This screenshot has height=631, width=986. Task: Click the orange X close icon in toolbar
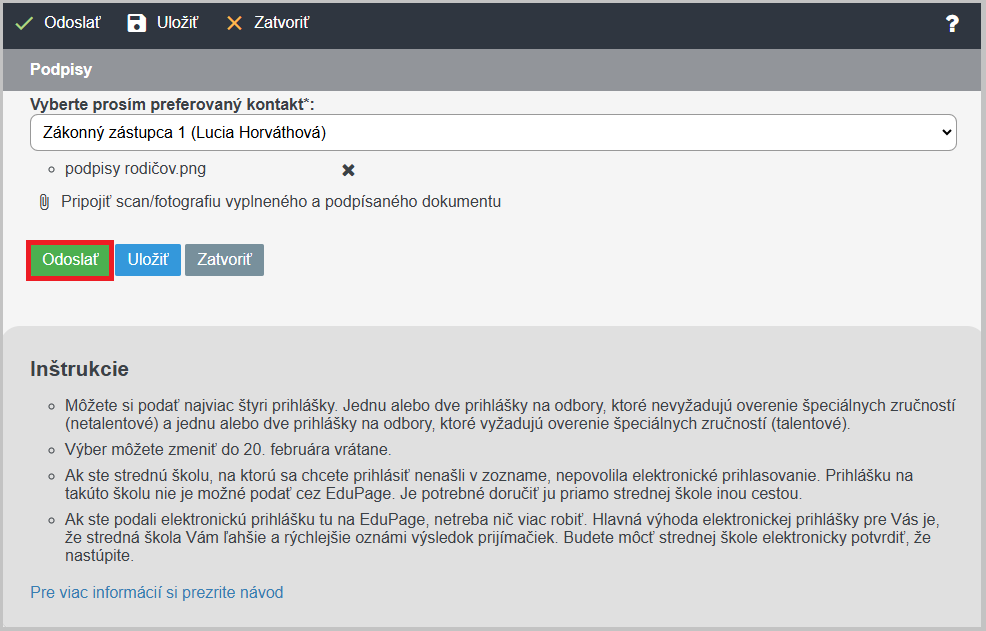click(234, 23)
